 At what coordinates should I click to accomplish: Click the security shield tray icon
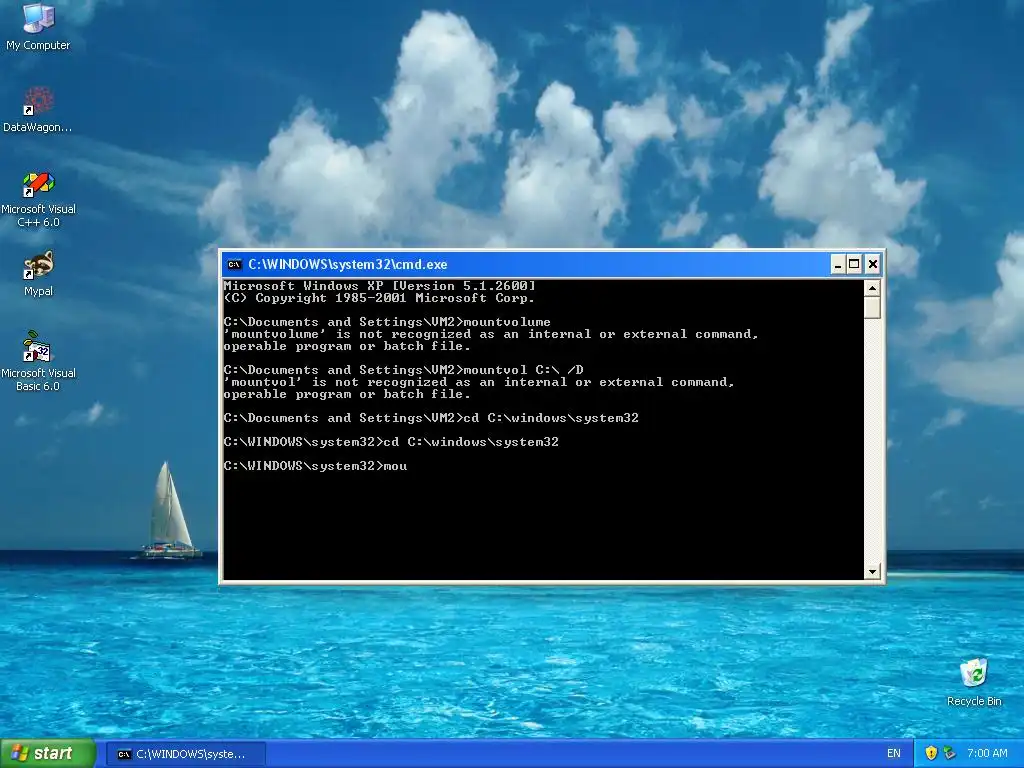pyautogui.click(x=931, y=753)
